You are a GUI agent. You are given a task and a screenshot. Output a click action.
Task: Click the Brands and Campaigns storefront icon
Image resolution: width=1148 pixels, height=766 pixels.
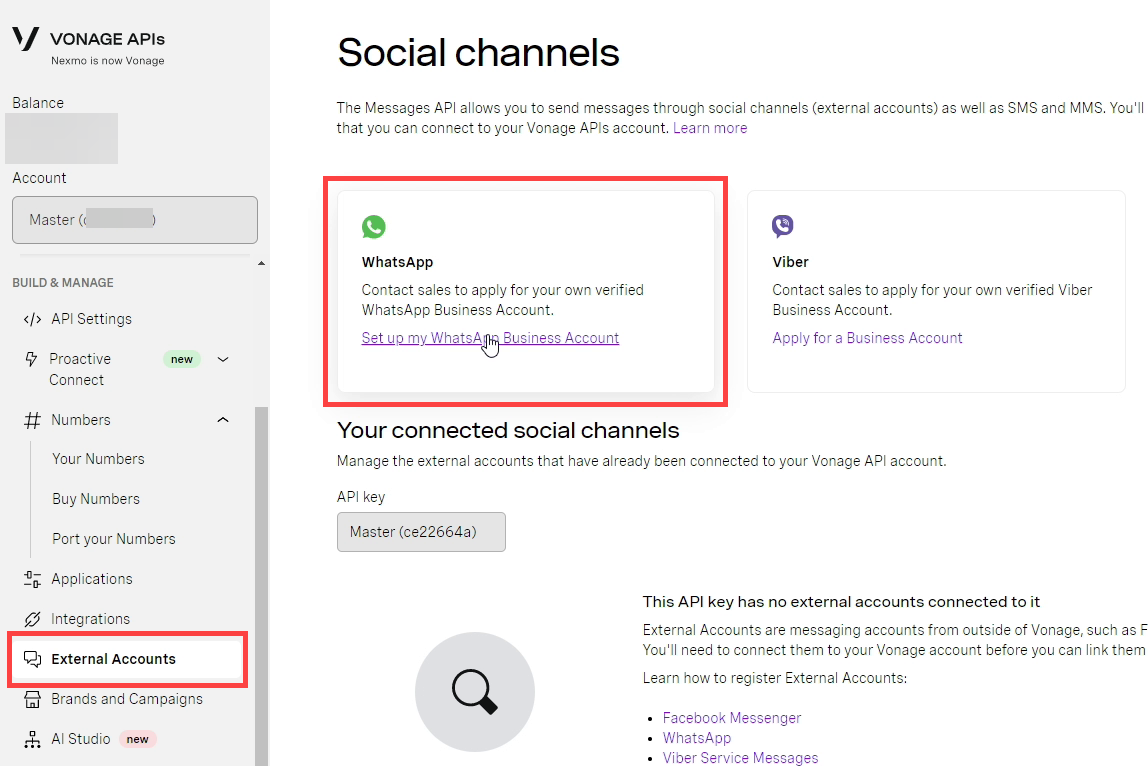(x=32, y=699)
